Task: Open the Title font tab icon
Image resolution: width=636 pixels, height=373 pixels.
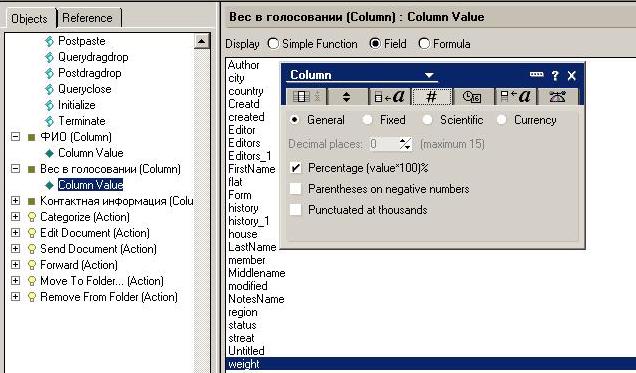Action: [x=516, y=97]
